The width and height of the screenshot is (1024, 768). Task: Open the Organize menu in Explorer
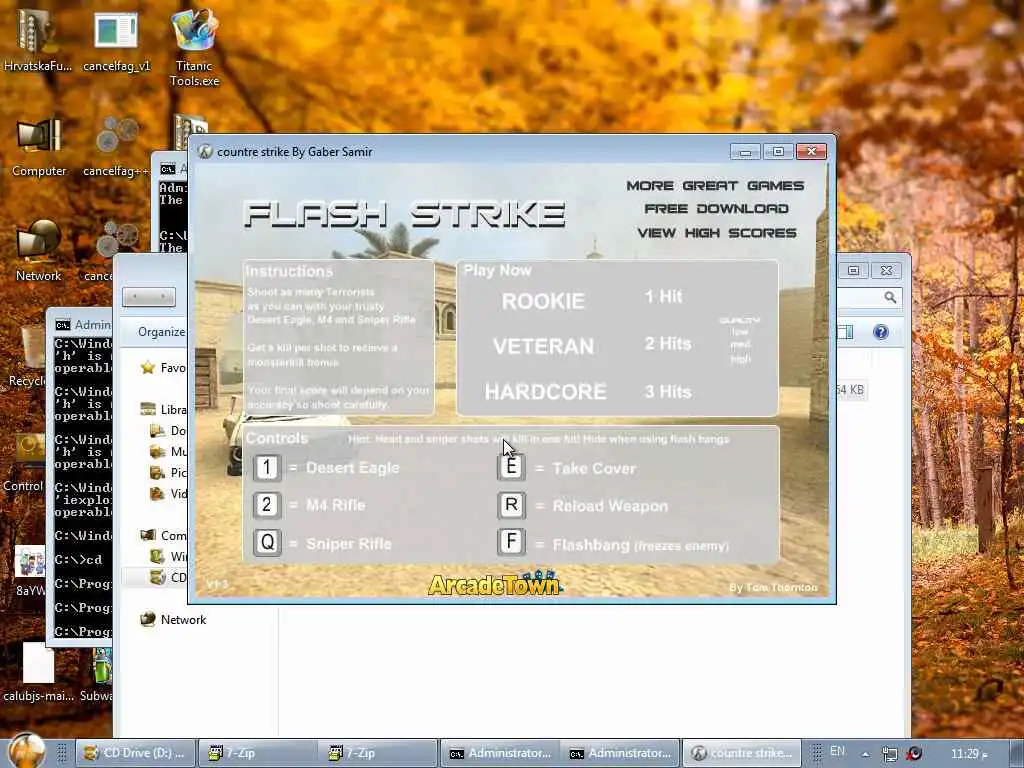[x=161, y=332]
